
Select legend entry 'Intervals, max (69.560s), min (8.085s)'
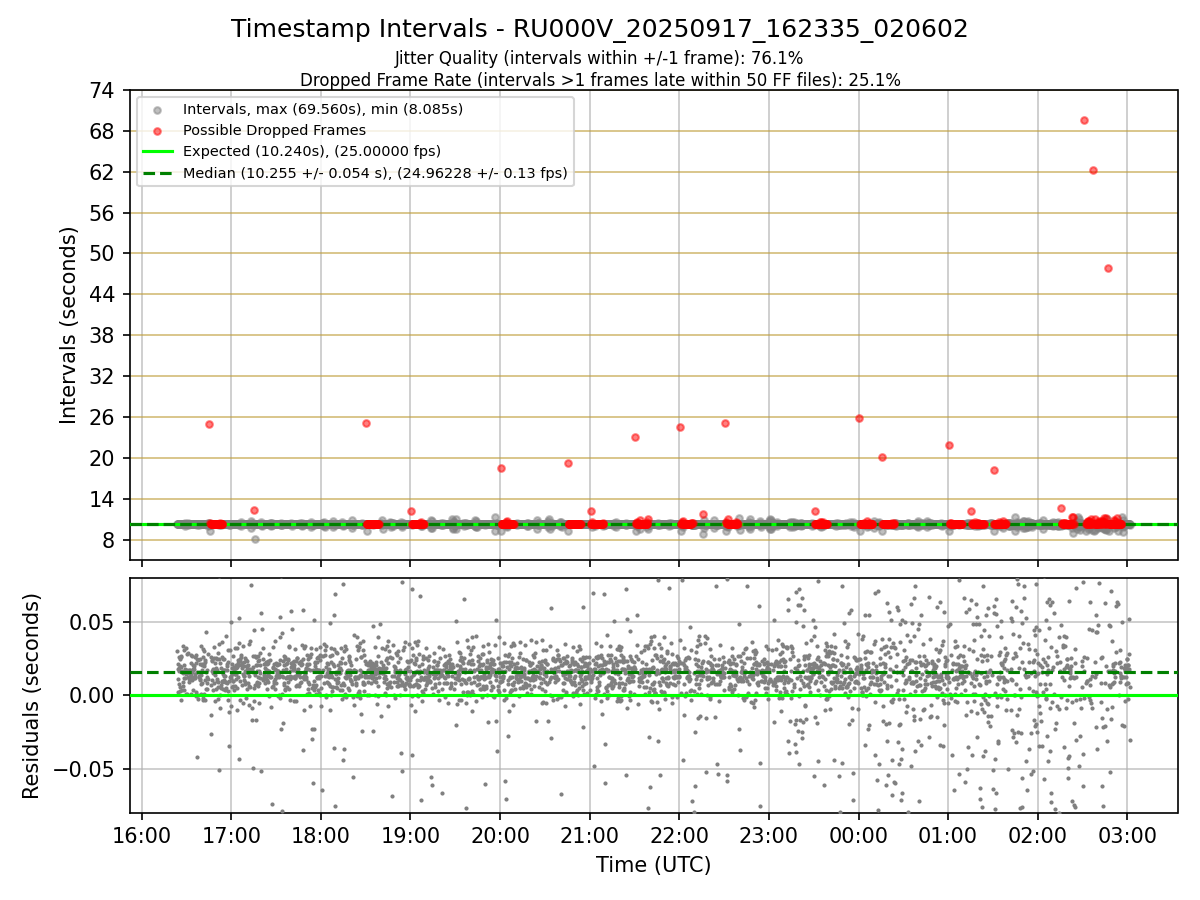323,109
